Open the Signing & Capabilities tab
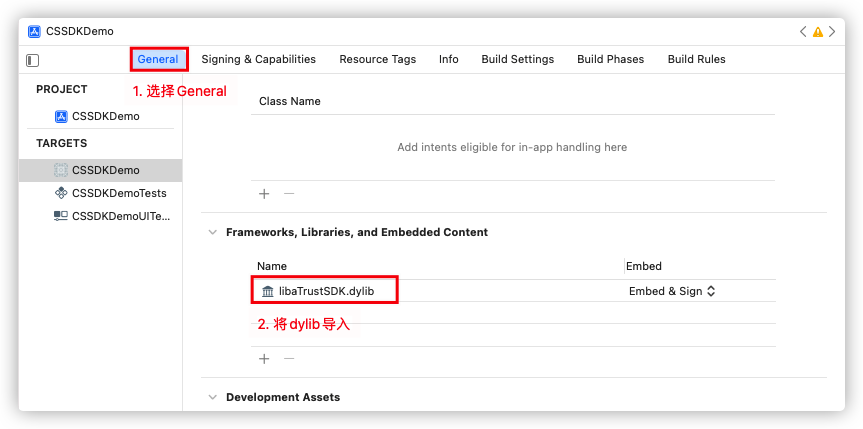The width and height of the screenshot is (863, 429). [258, 59]
